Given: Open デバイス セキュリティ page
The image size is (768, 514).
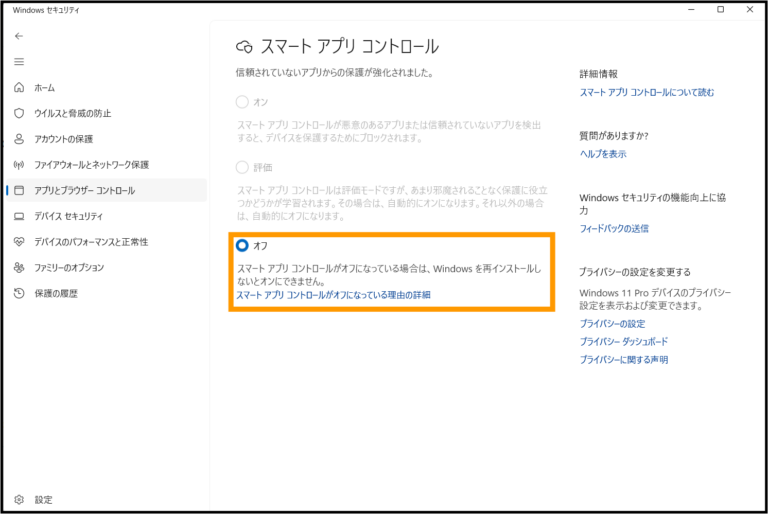Looking at the screenshot, I should pyautogui.click(x=106, y=216).
